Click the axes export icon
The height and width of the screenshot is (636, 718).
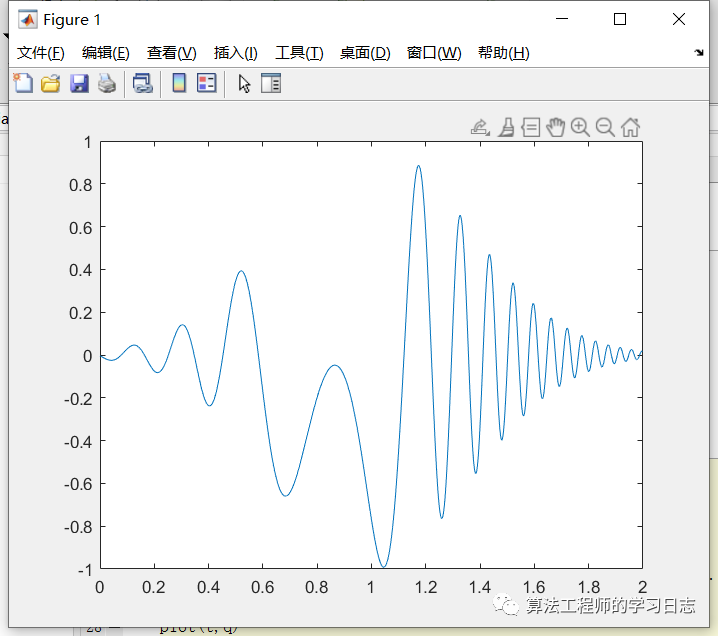pos(480,127)
